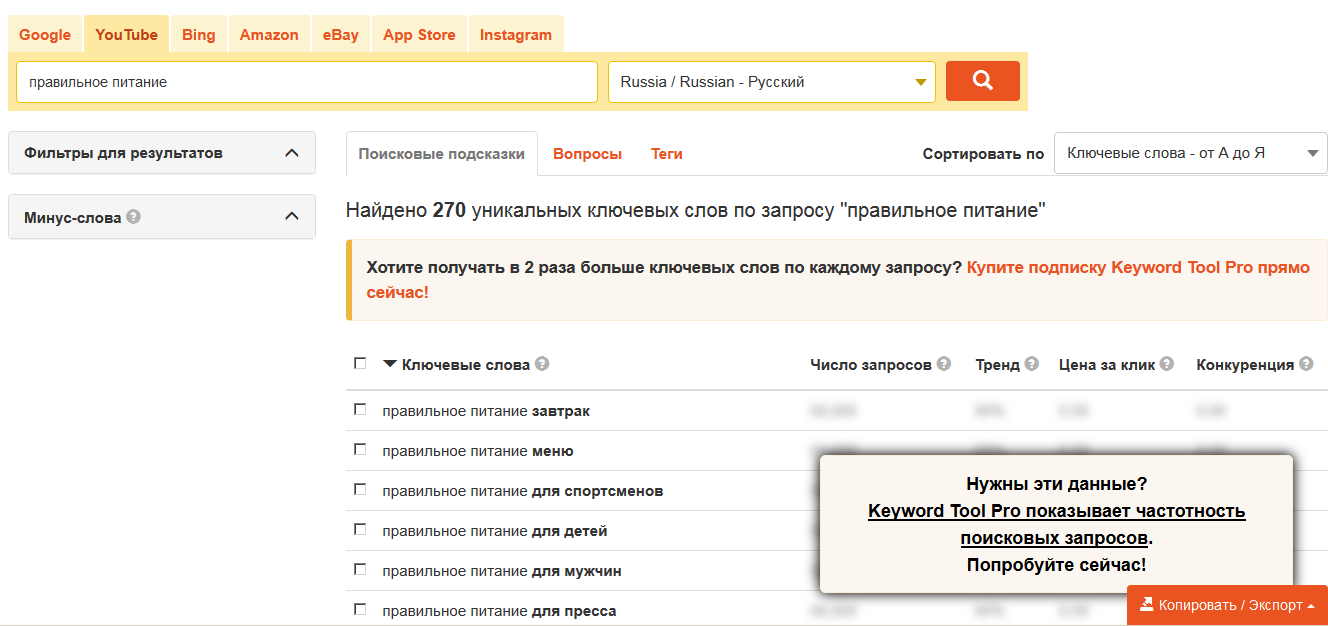Click help icon next to Минус-слова
Image resolution: width=1328 pixels, height=626 pixels.
click(134, 216)
